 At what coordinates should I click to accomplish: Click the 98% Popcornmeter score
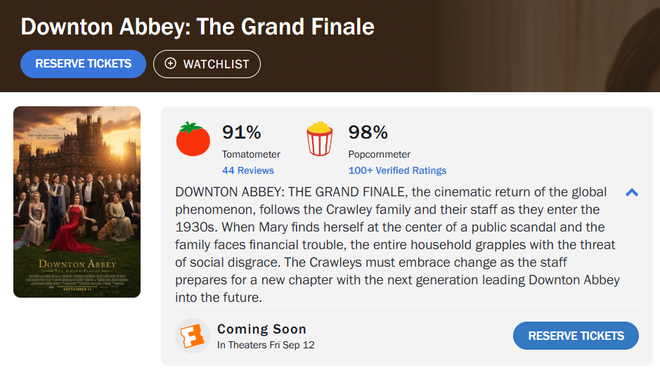[x=368, y=132]
